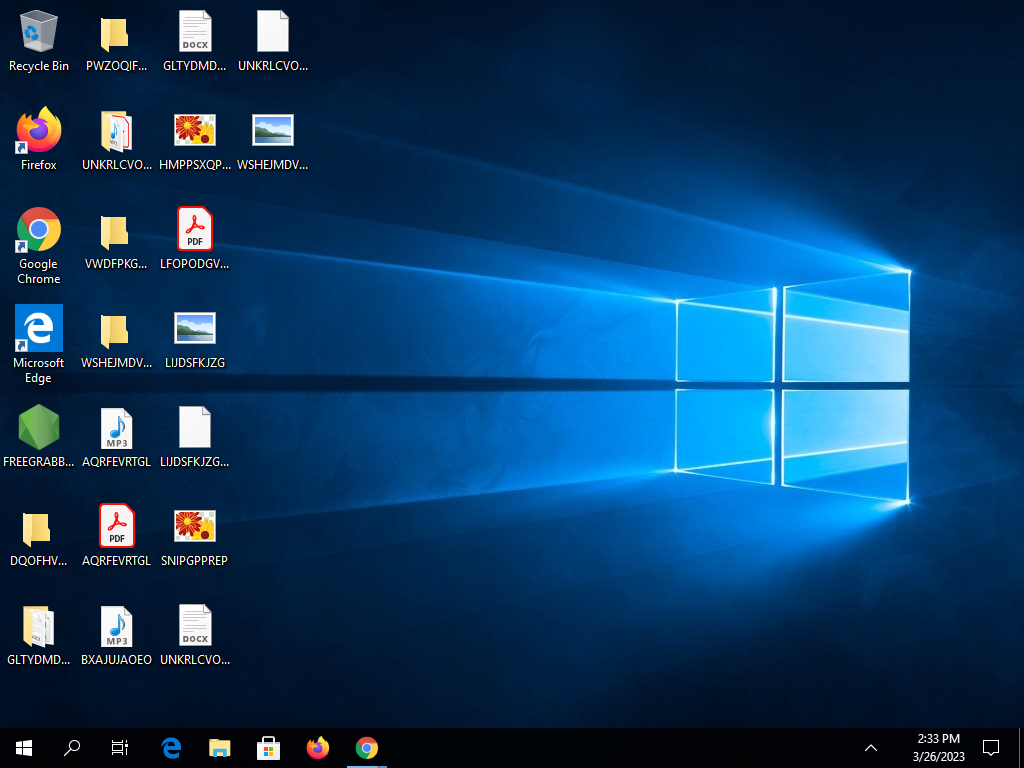Expand the hidden system tray icons chevron
This screenshot has width=1024, height=768.
[x=871, y=747]
